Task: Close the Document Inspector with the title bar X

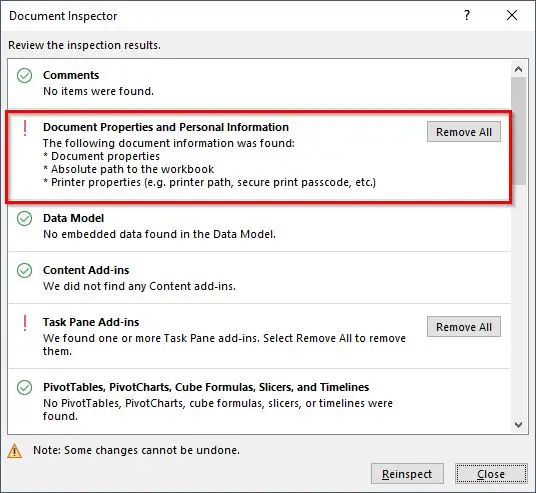Action: coord(512,15)
